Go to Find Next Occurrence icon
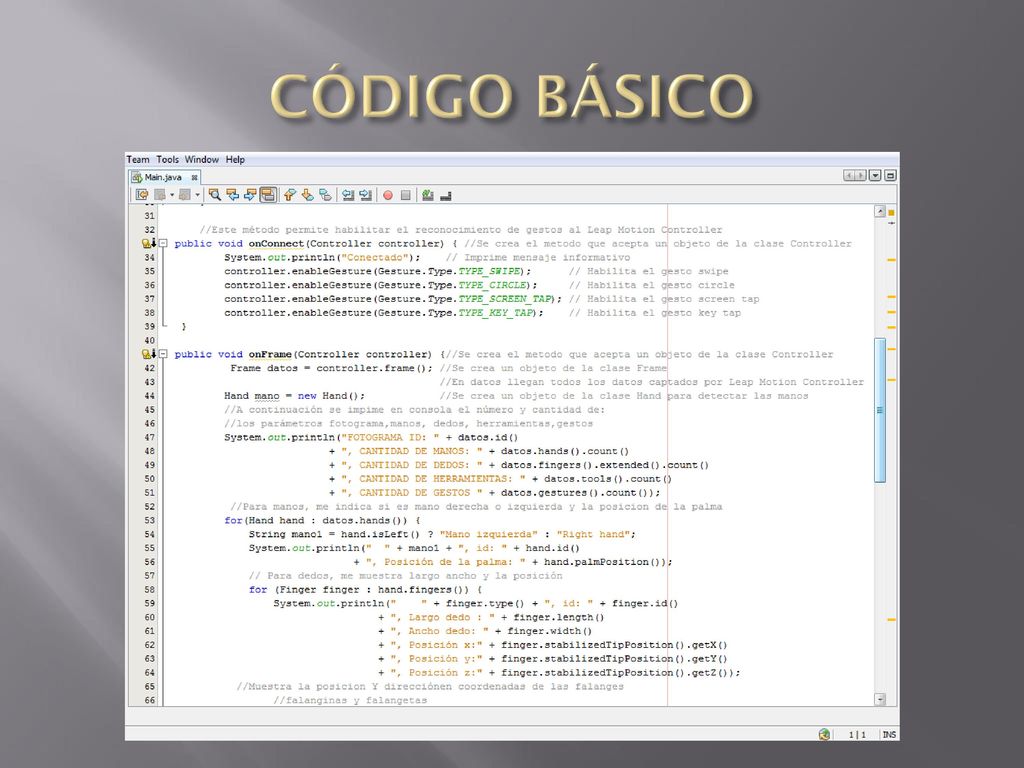The width and height of the screenshot is (1024, 768). [x=249, y=195]
